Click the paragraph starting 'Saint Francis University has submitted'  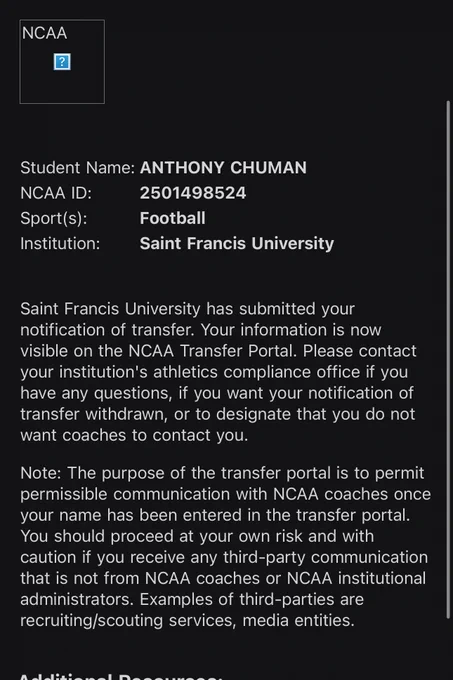(218, 372)
